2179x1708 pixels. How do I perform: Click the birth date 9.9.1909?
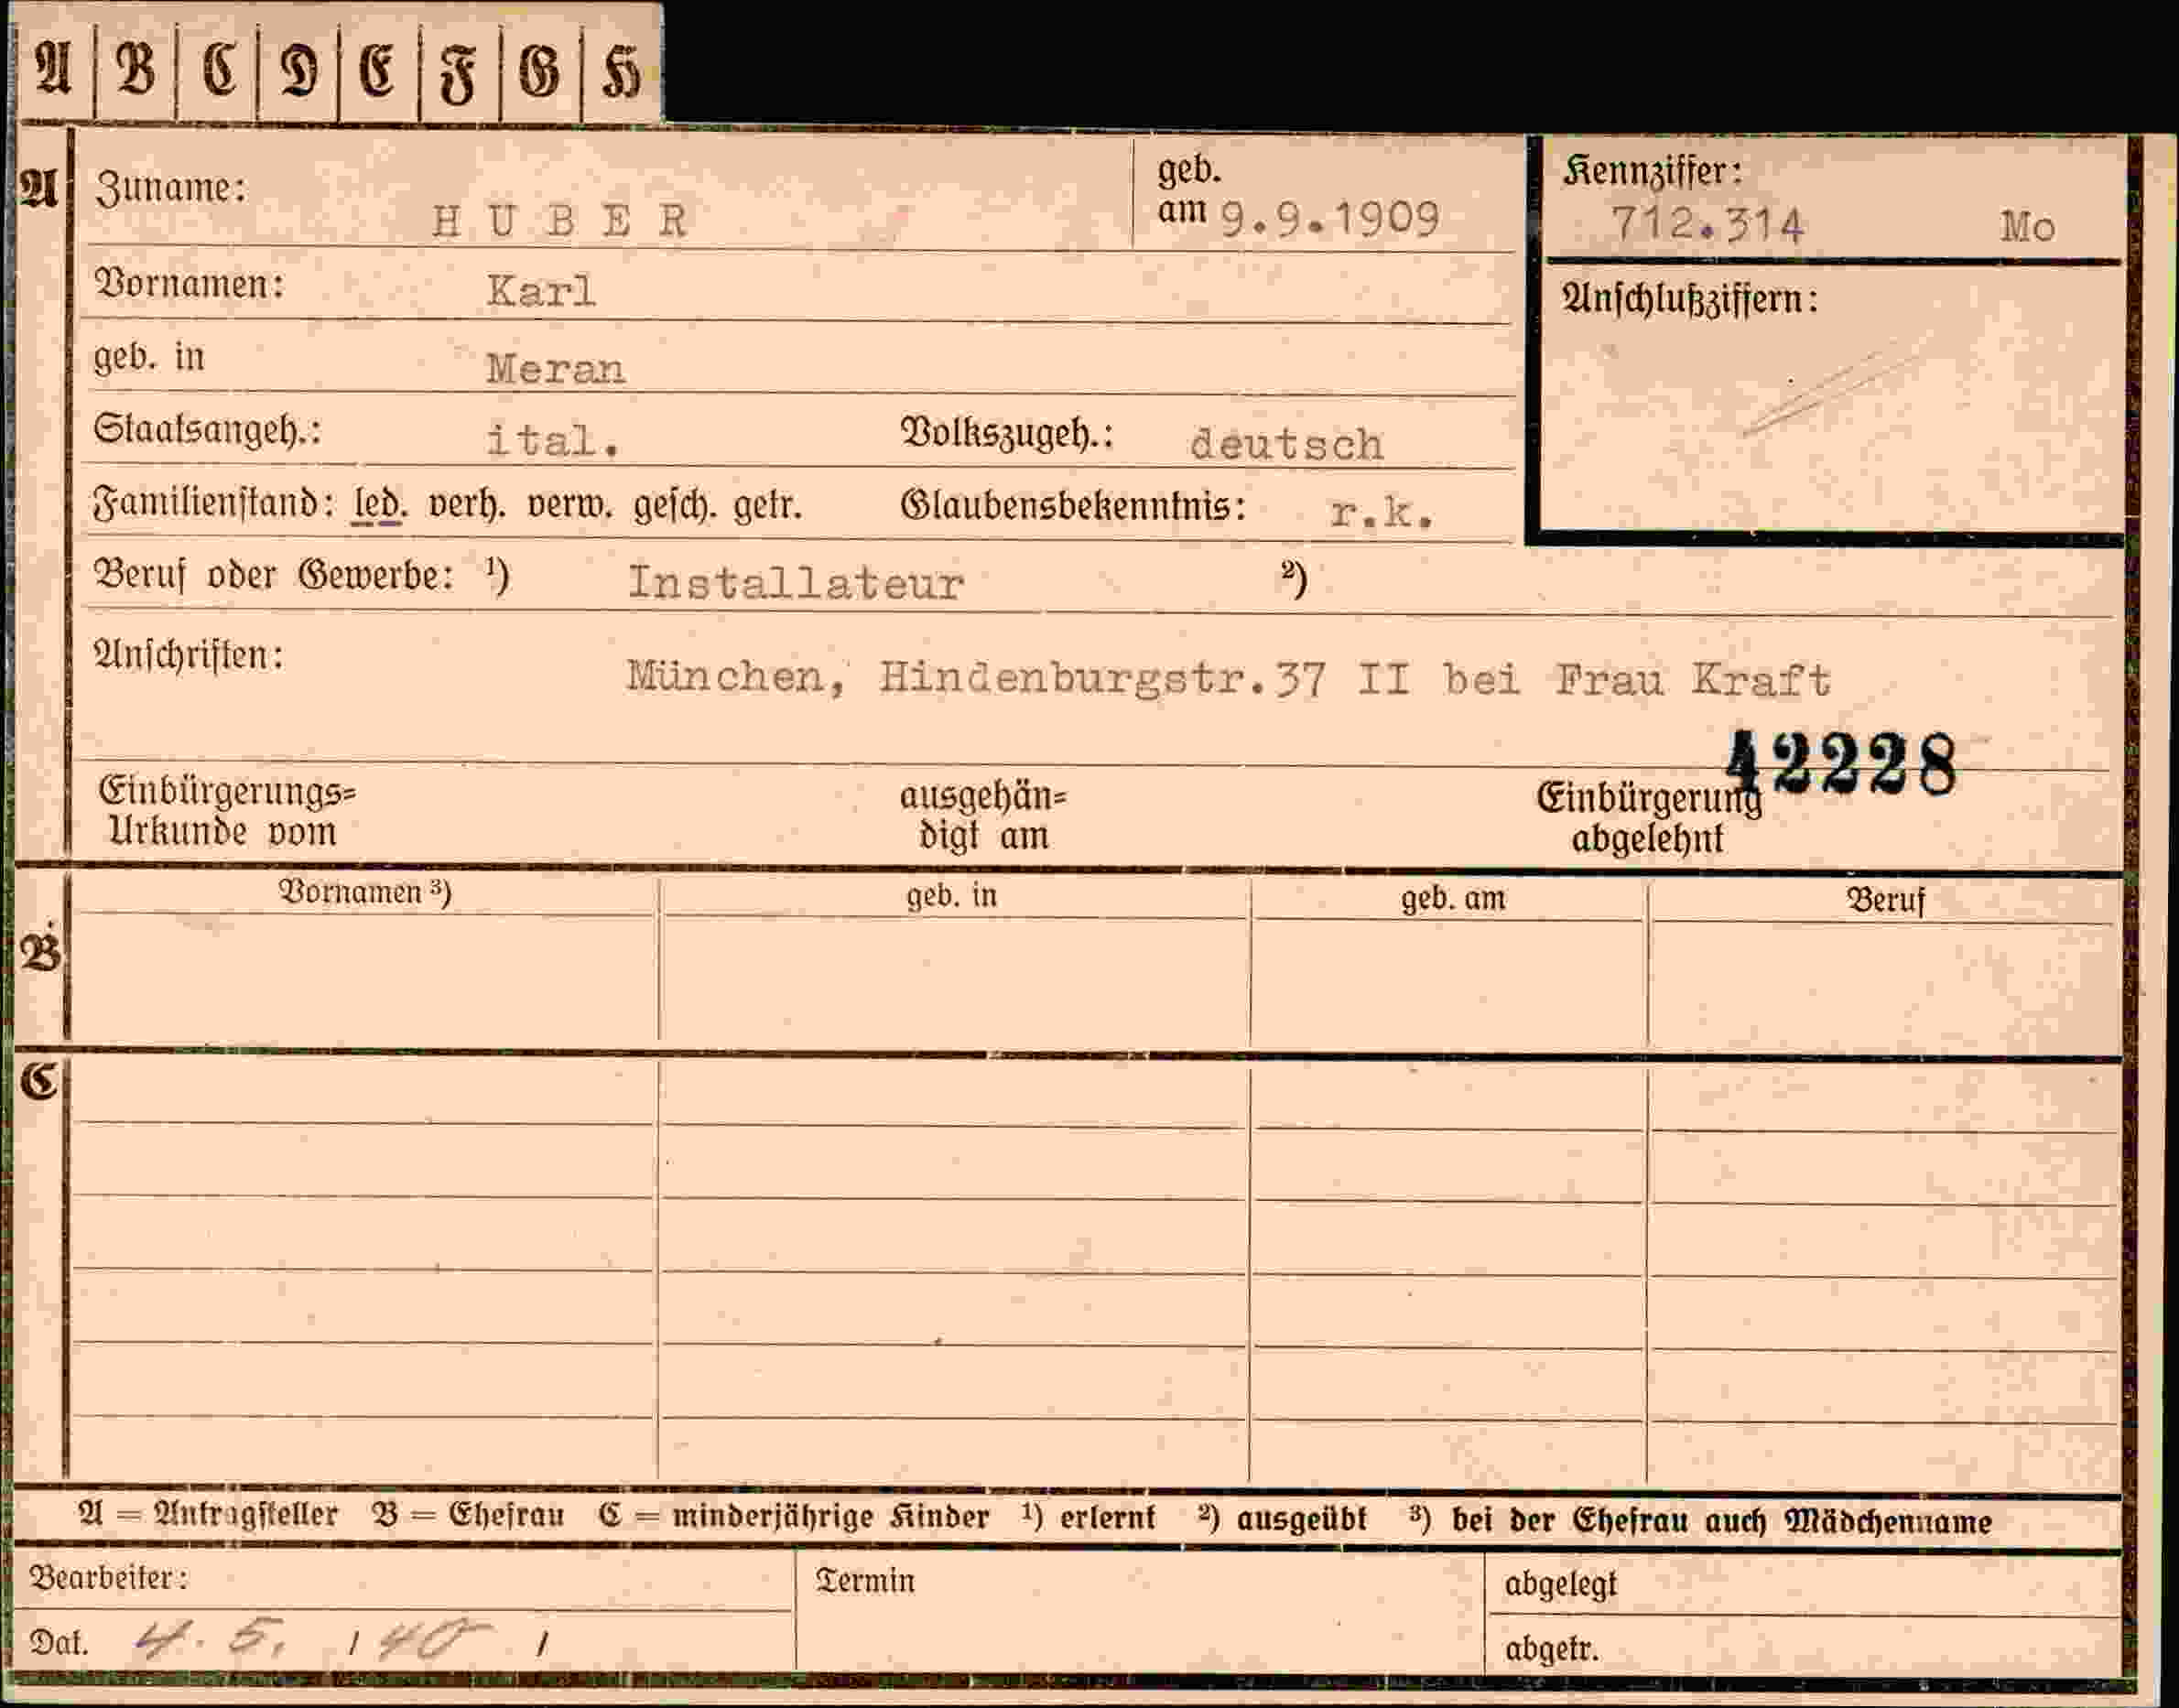tap(1330, 218)
